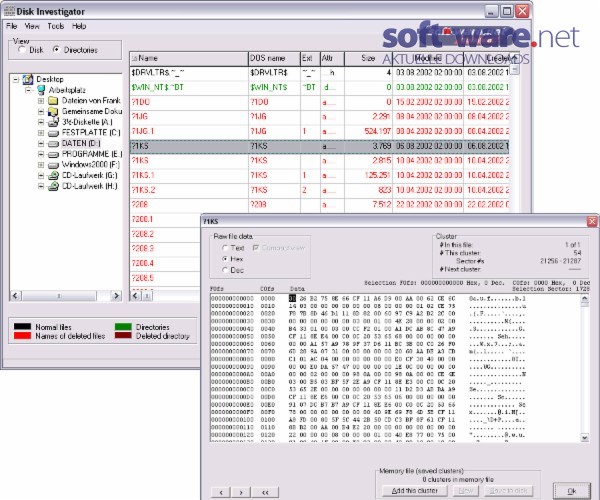Open the View menu

click(32, 26)
